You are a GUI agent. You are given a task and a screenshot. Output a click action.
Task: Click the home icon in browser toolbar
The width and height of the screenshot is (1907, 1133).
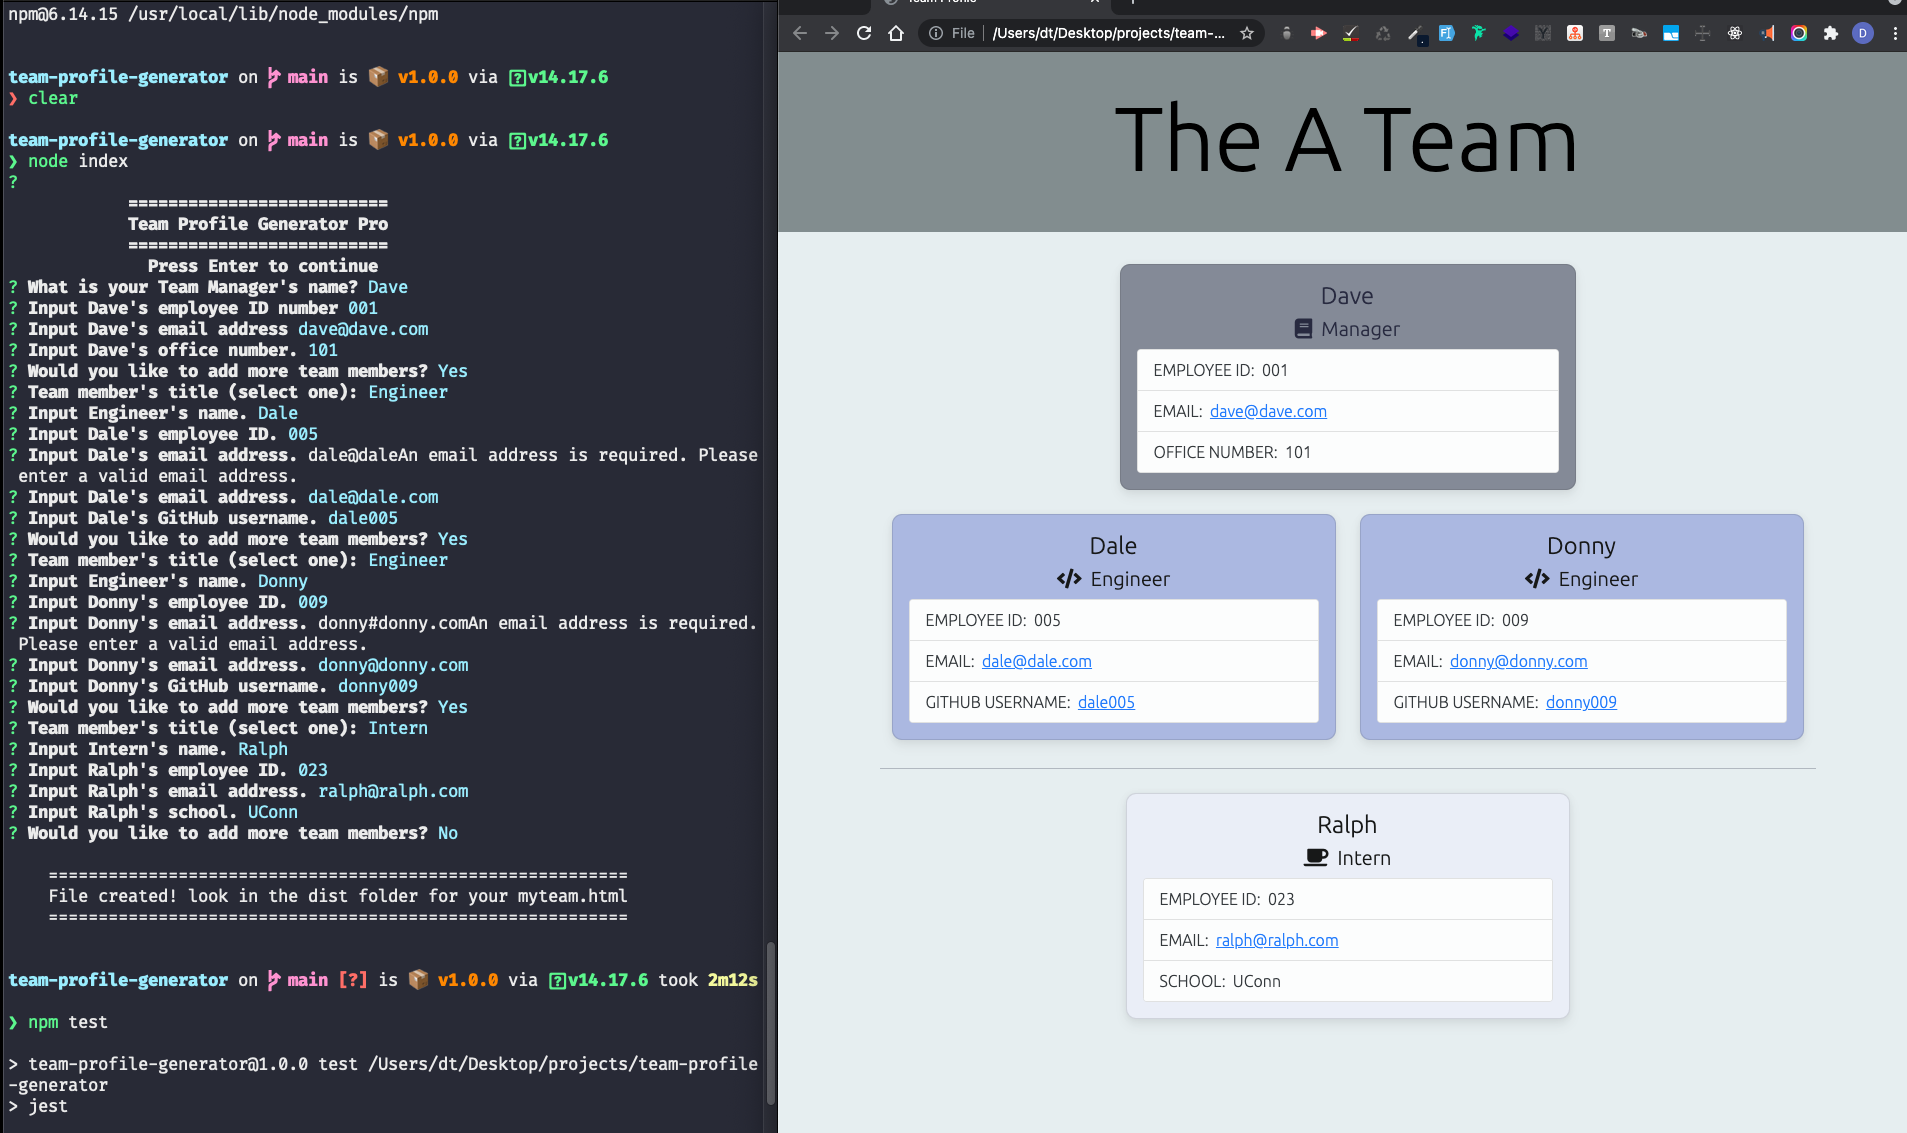coord(896,33)
